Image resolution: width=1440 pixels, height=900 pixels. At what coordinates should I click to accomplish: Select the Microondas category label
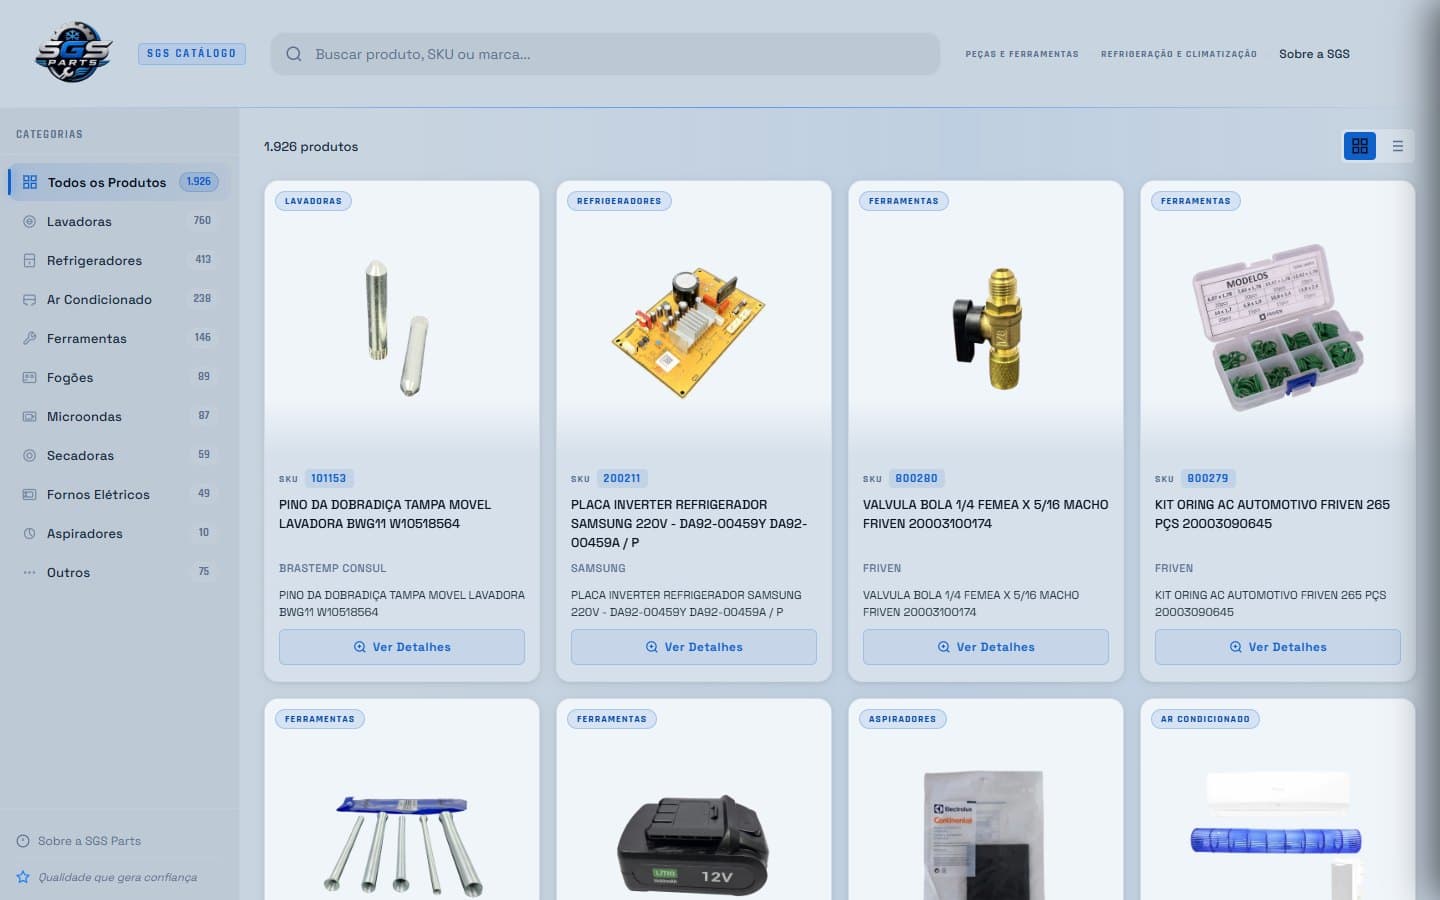pos(84,416)
